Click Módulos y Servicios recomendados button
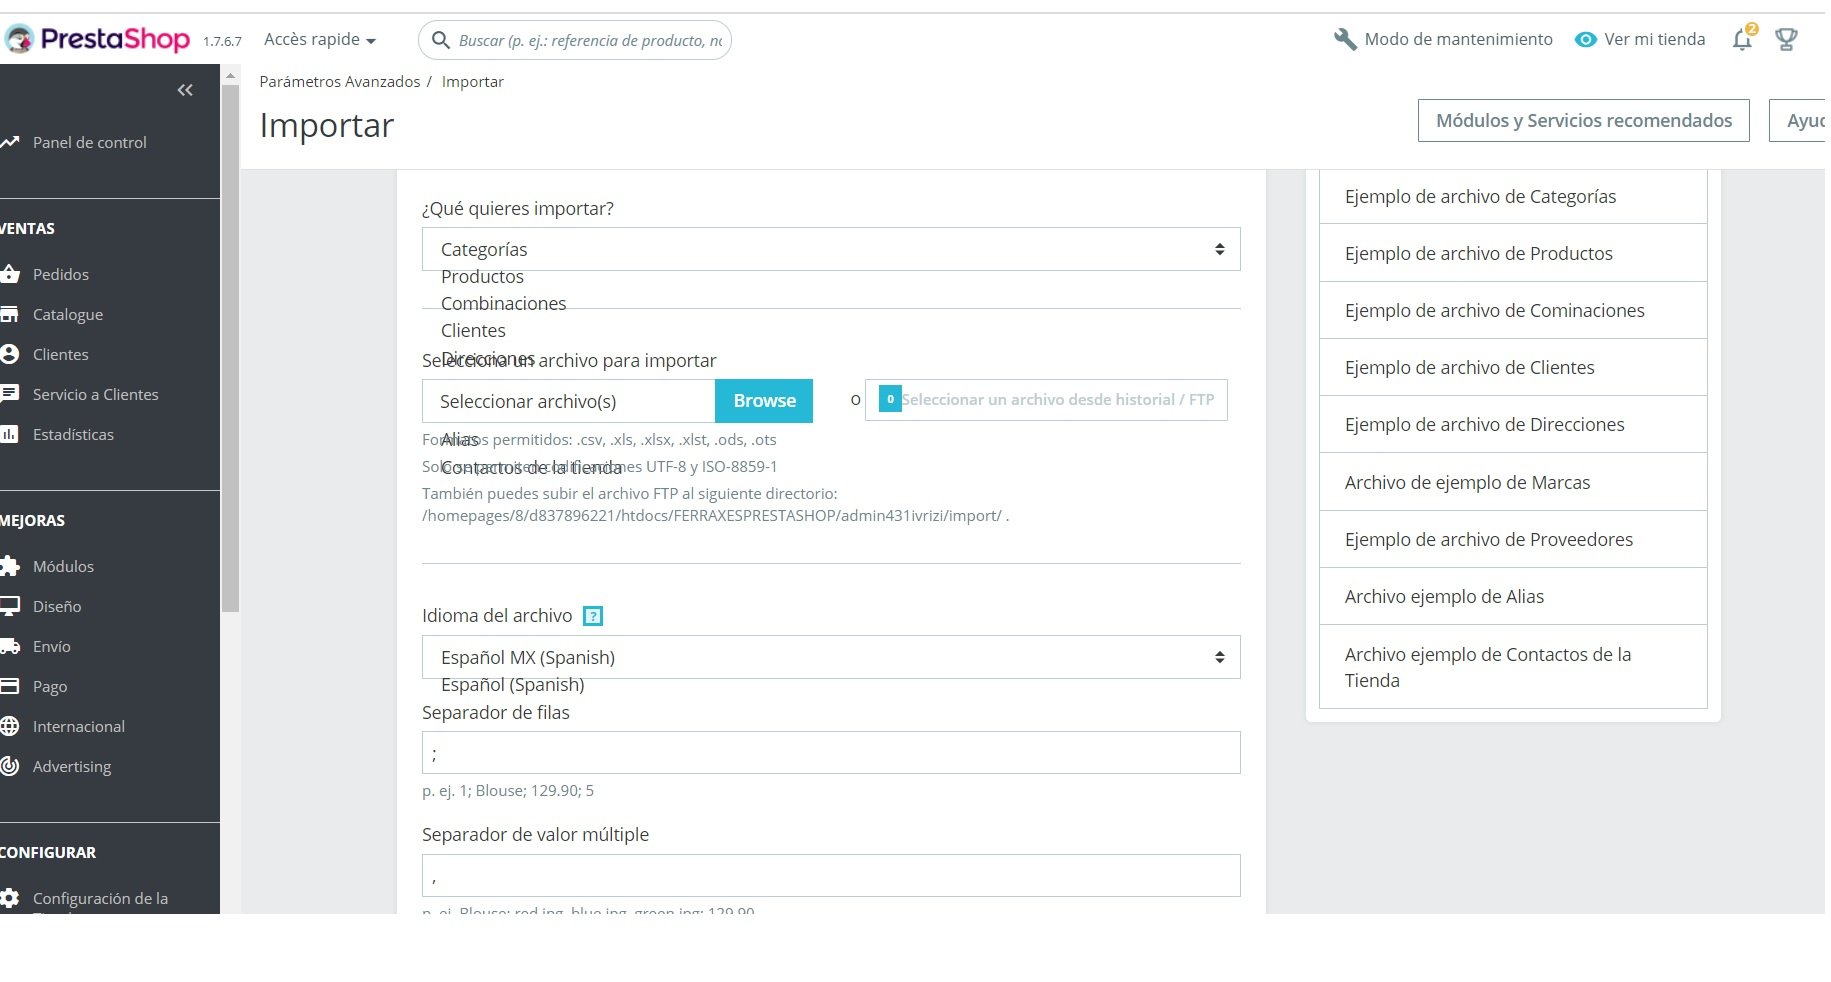The image size is (1831, 982). point(1583,121)
